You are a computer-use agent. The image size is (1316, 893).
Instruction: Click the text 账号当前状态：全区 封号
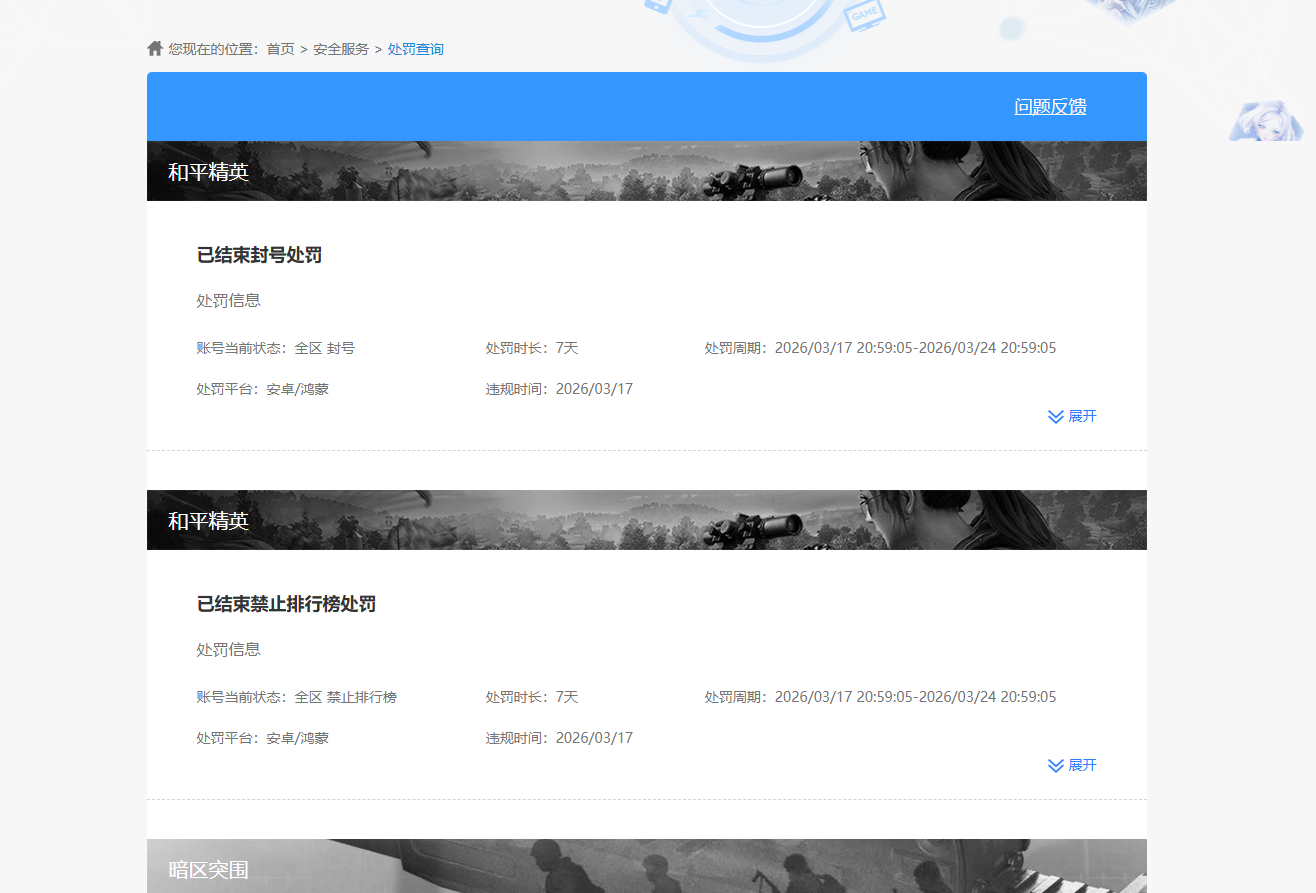coord(276,348)
